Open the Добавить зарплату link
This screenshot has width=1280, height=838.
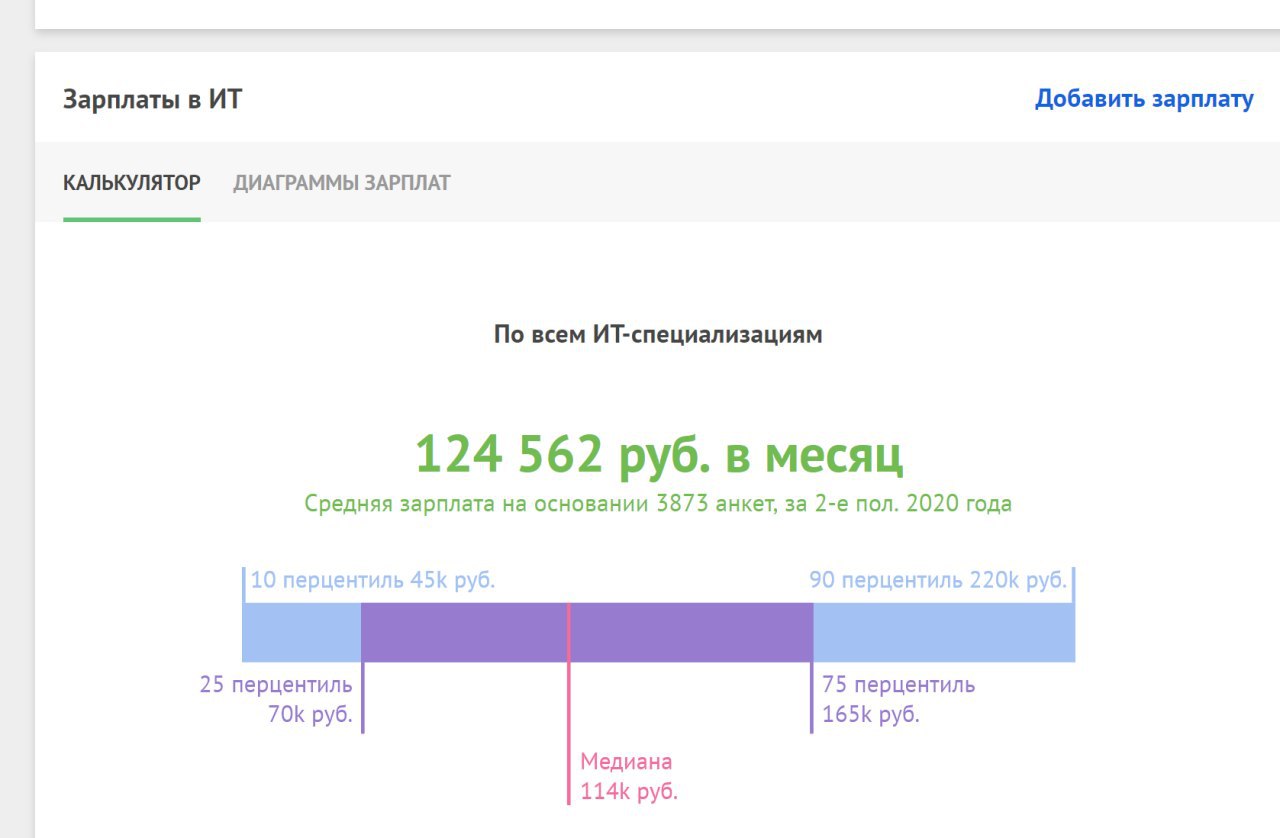point(1144,99)
